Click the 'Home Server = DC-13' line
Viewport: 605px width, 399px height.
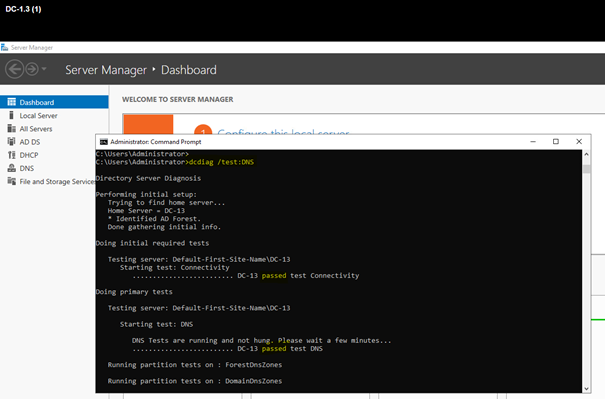pos(146,211)
